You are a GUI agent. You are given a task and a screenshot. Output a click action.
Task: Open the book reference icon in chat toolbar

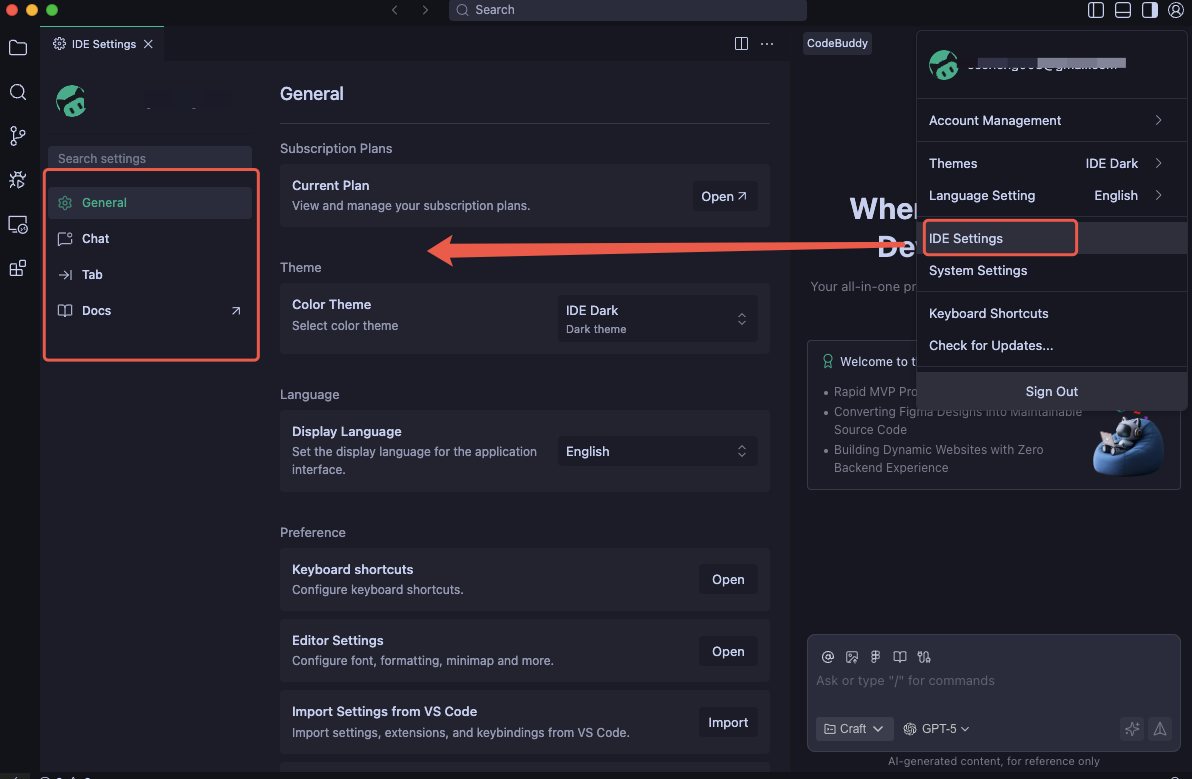[x=899, y=657]
